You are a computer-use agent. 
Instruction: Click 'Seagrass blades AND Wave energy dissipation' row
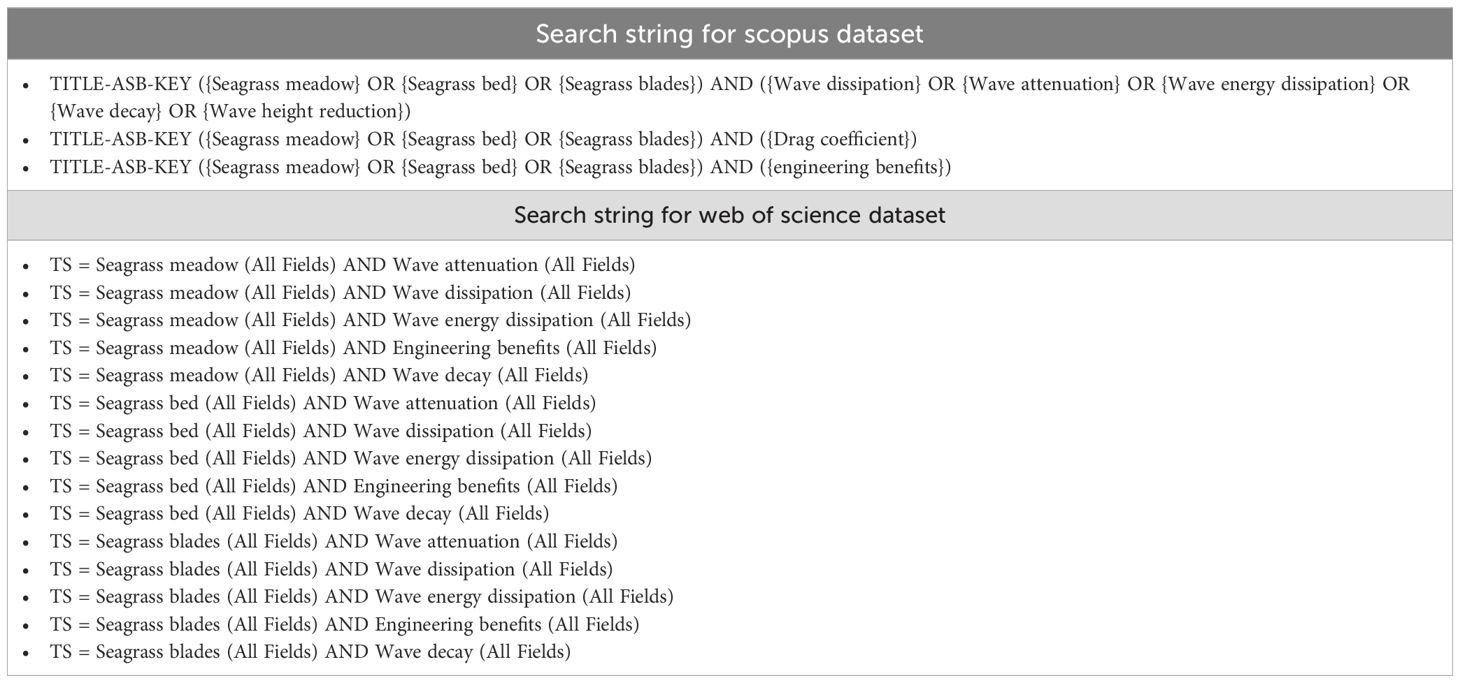(x=362, y=597)
